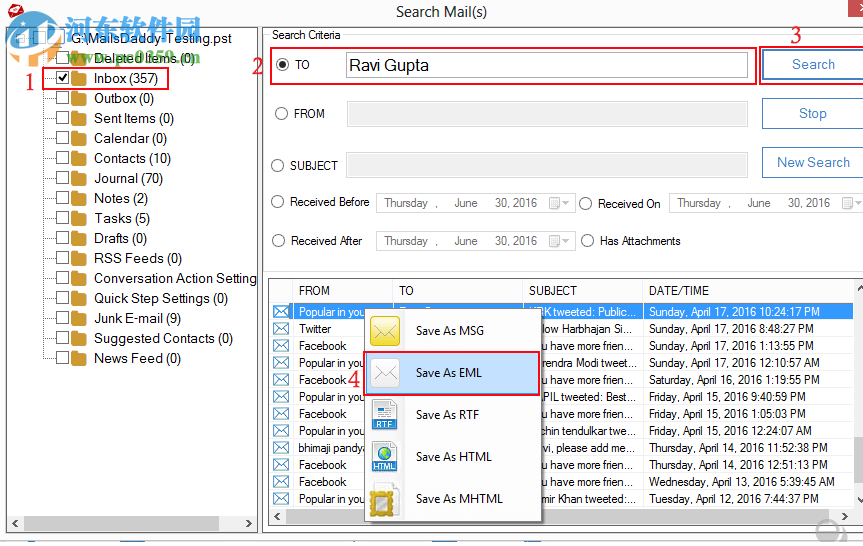The height and width of the screenshot is (546, 863).
Task: Click the Save As HTML globe icon
Action: tap(385, 457)
